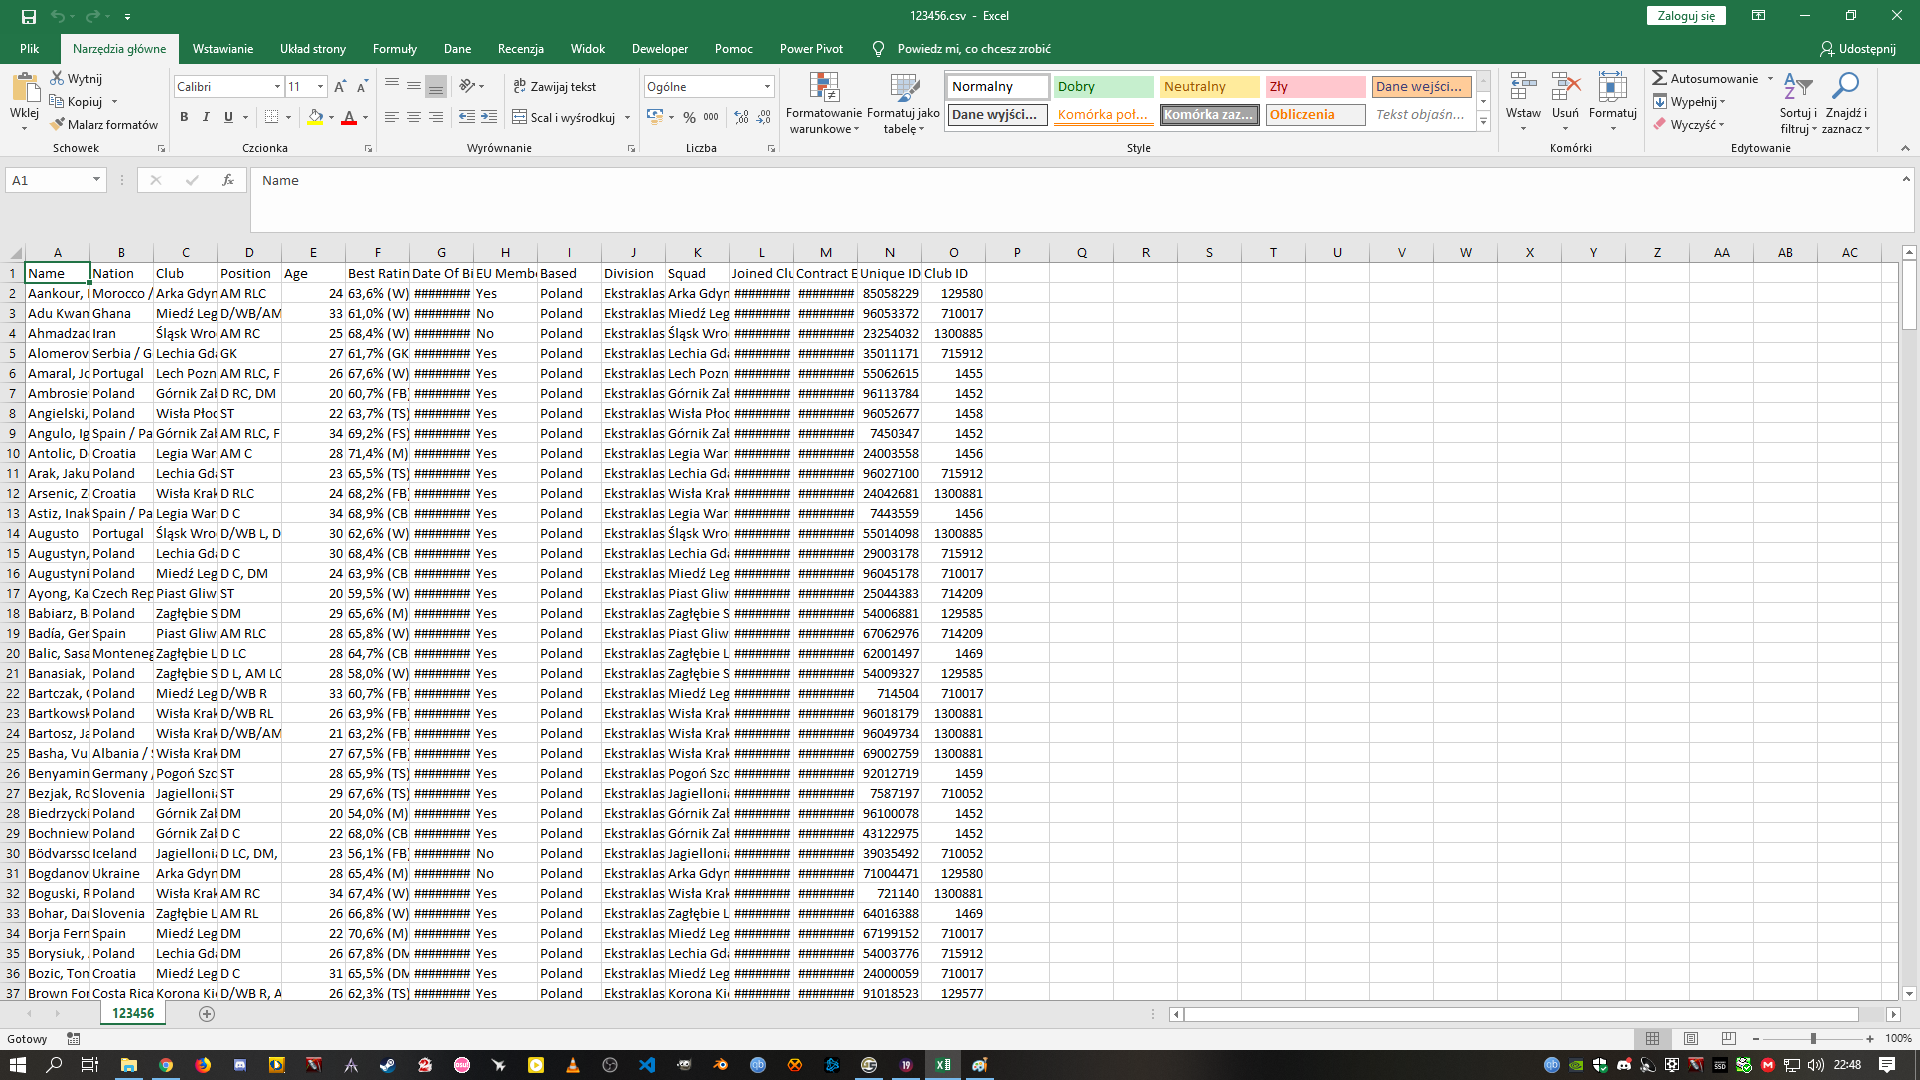Viewport: 1920px width, 1080px height.
Task: Click the Insert Function fx icon
Action: pos(228,180)
